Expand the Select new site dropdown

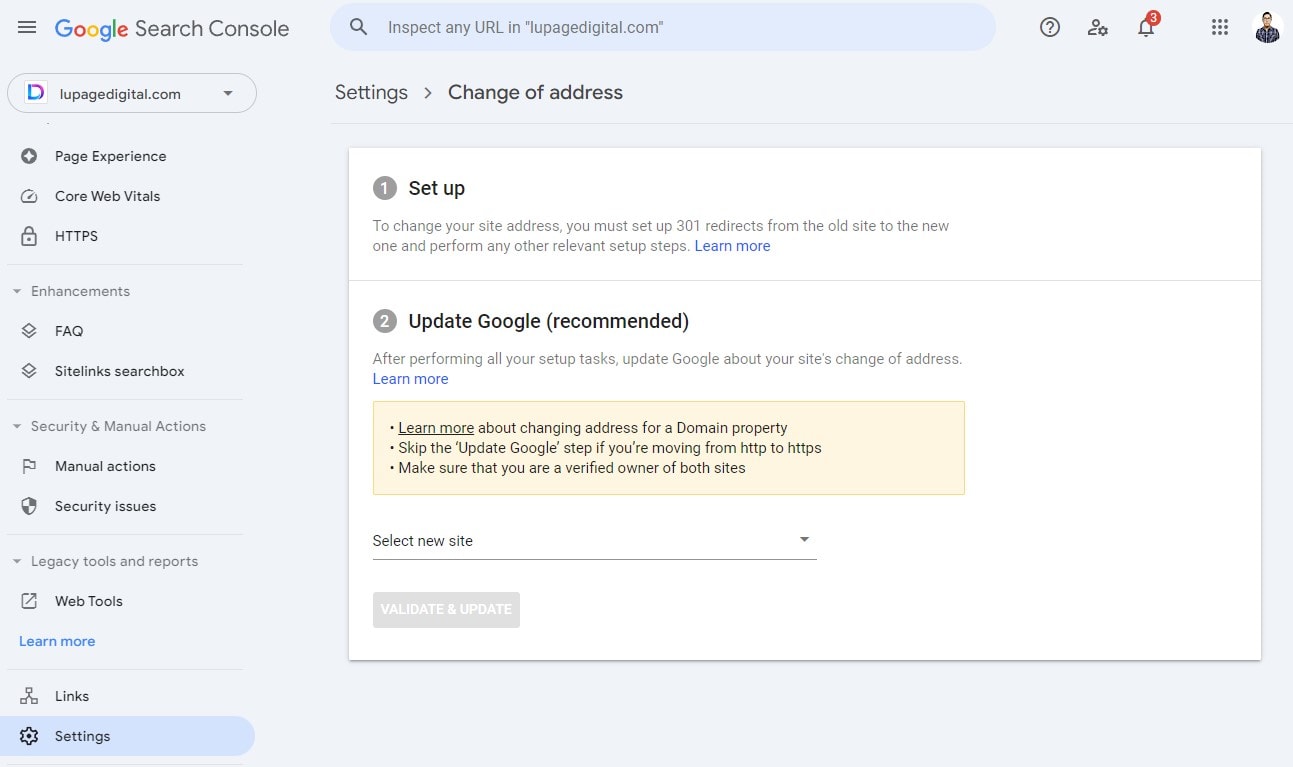point(594,540)
